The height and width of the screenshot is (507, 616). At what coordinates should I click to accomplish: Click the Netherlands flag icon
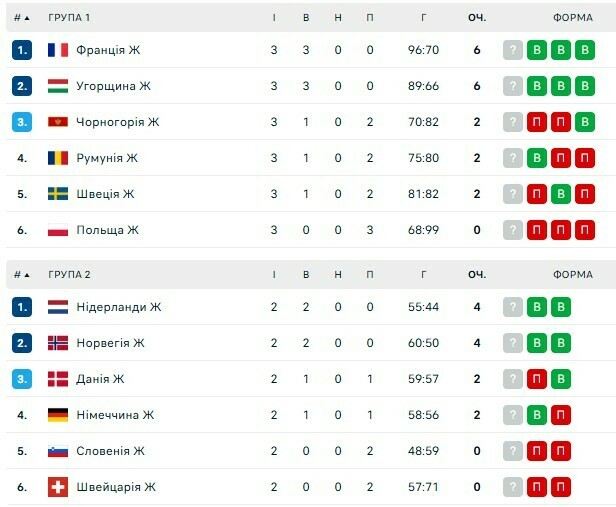click(58, 307)
